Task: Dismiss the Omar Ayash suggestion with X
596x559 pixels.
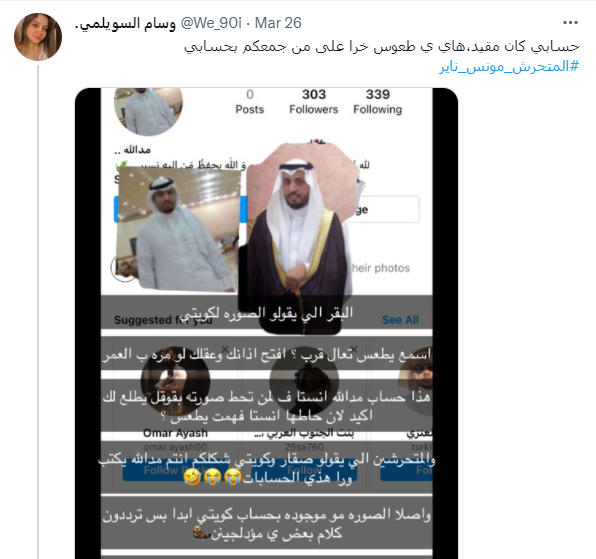Action: tap(225, 349)
